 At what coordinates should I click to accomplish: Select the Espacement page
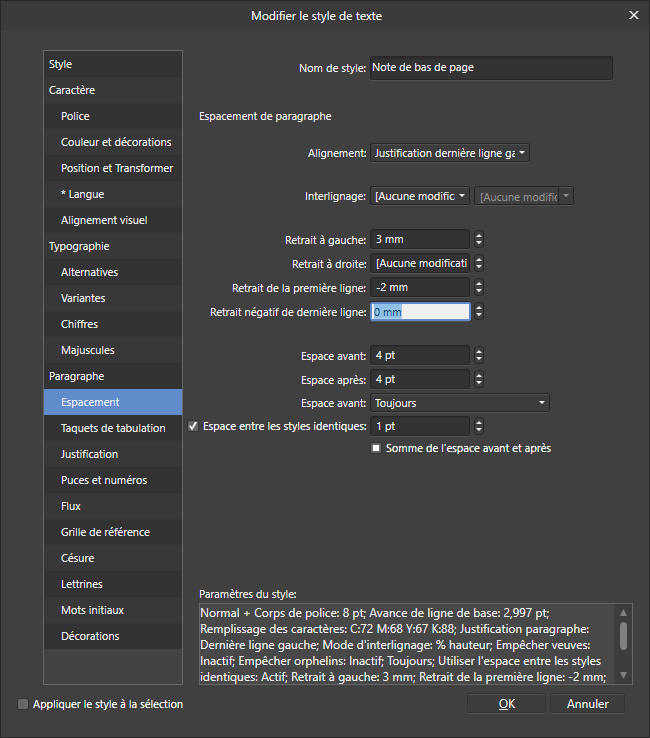click(113, 402)
